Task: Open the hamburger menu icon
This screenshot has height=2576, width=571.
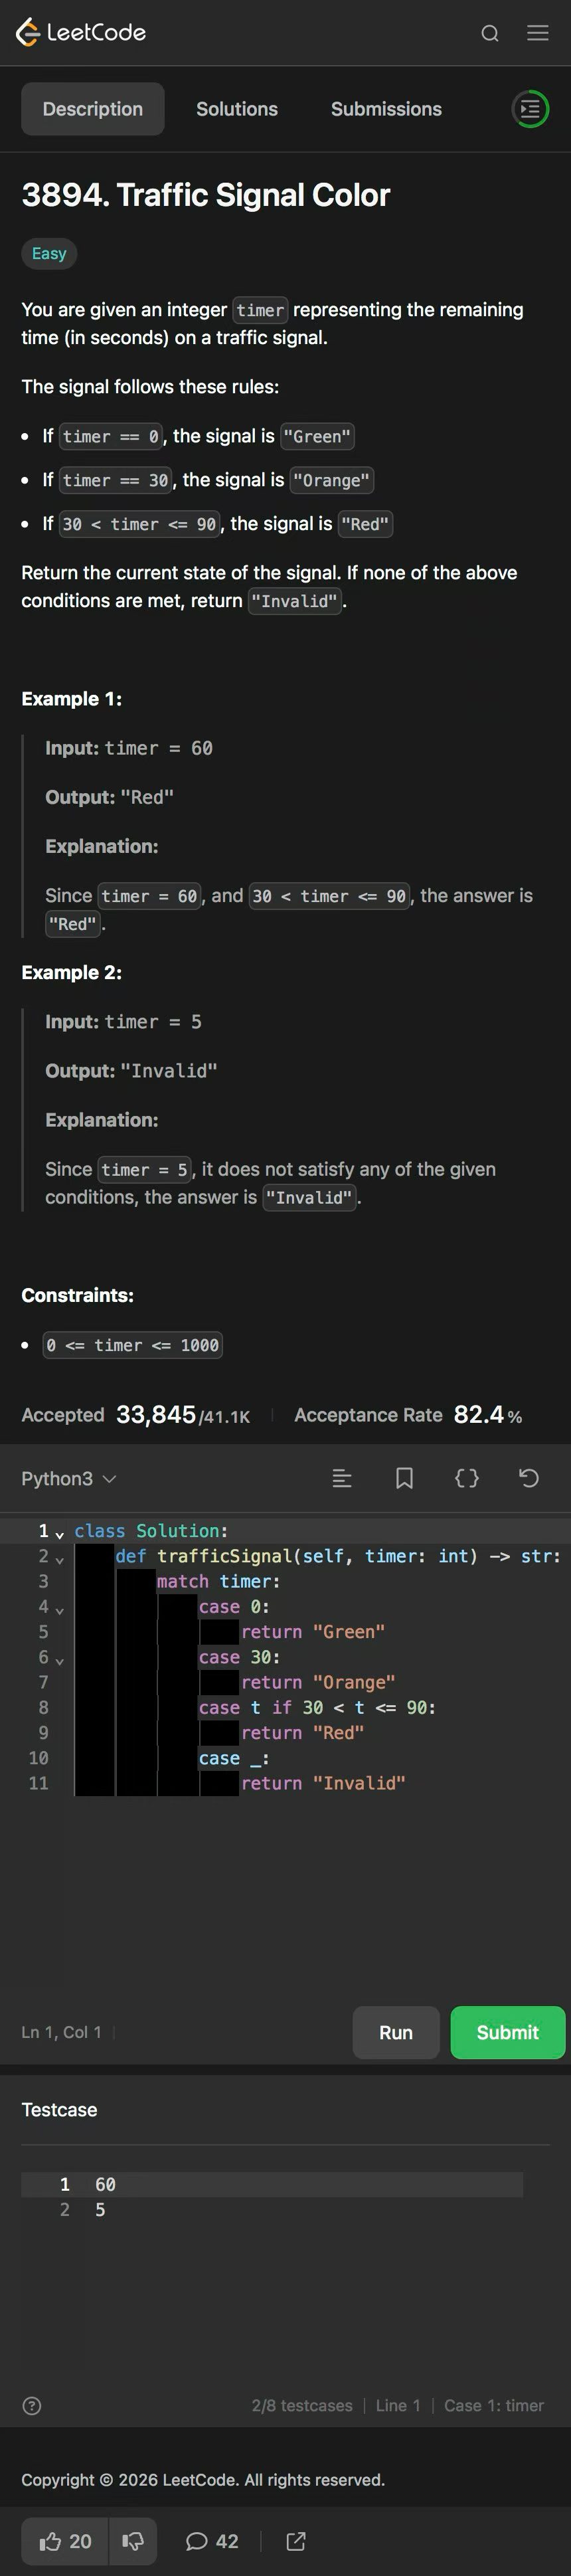Action: pos(538,33)
